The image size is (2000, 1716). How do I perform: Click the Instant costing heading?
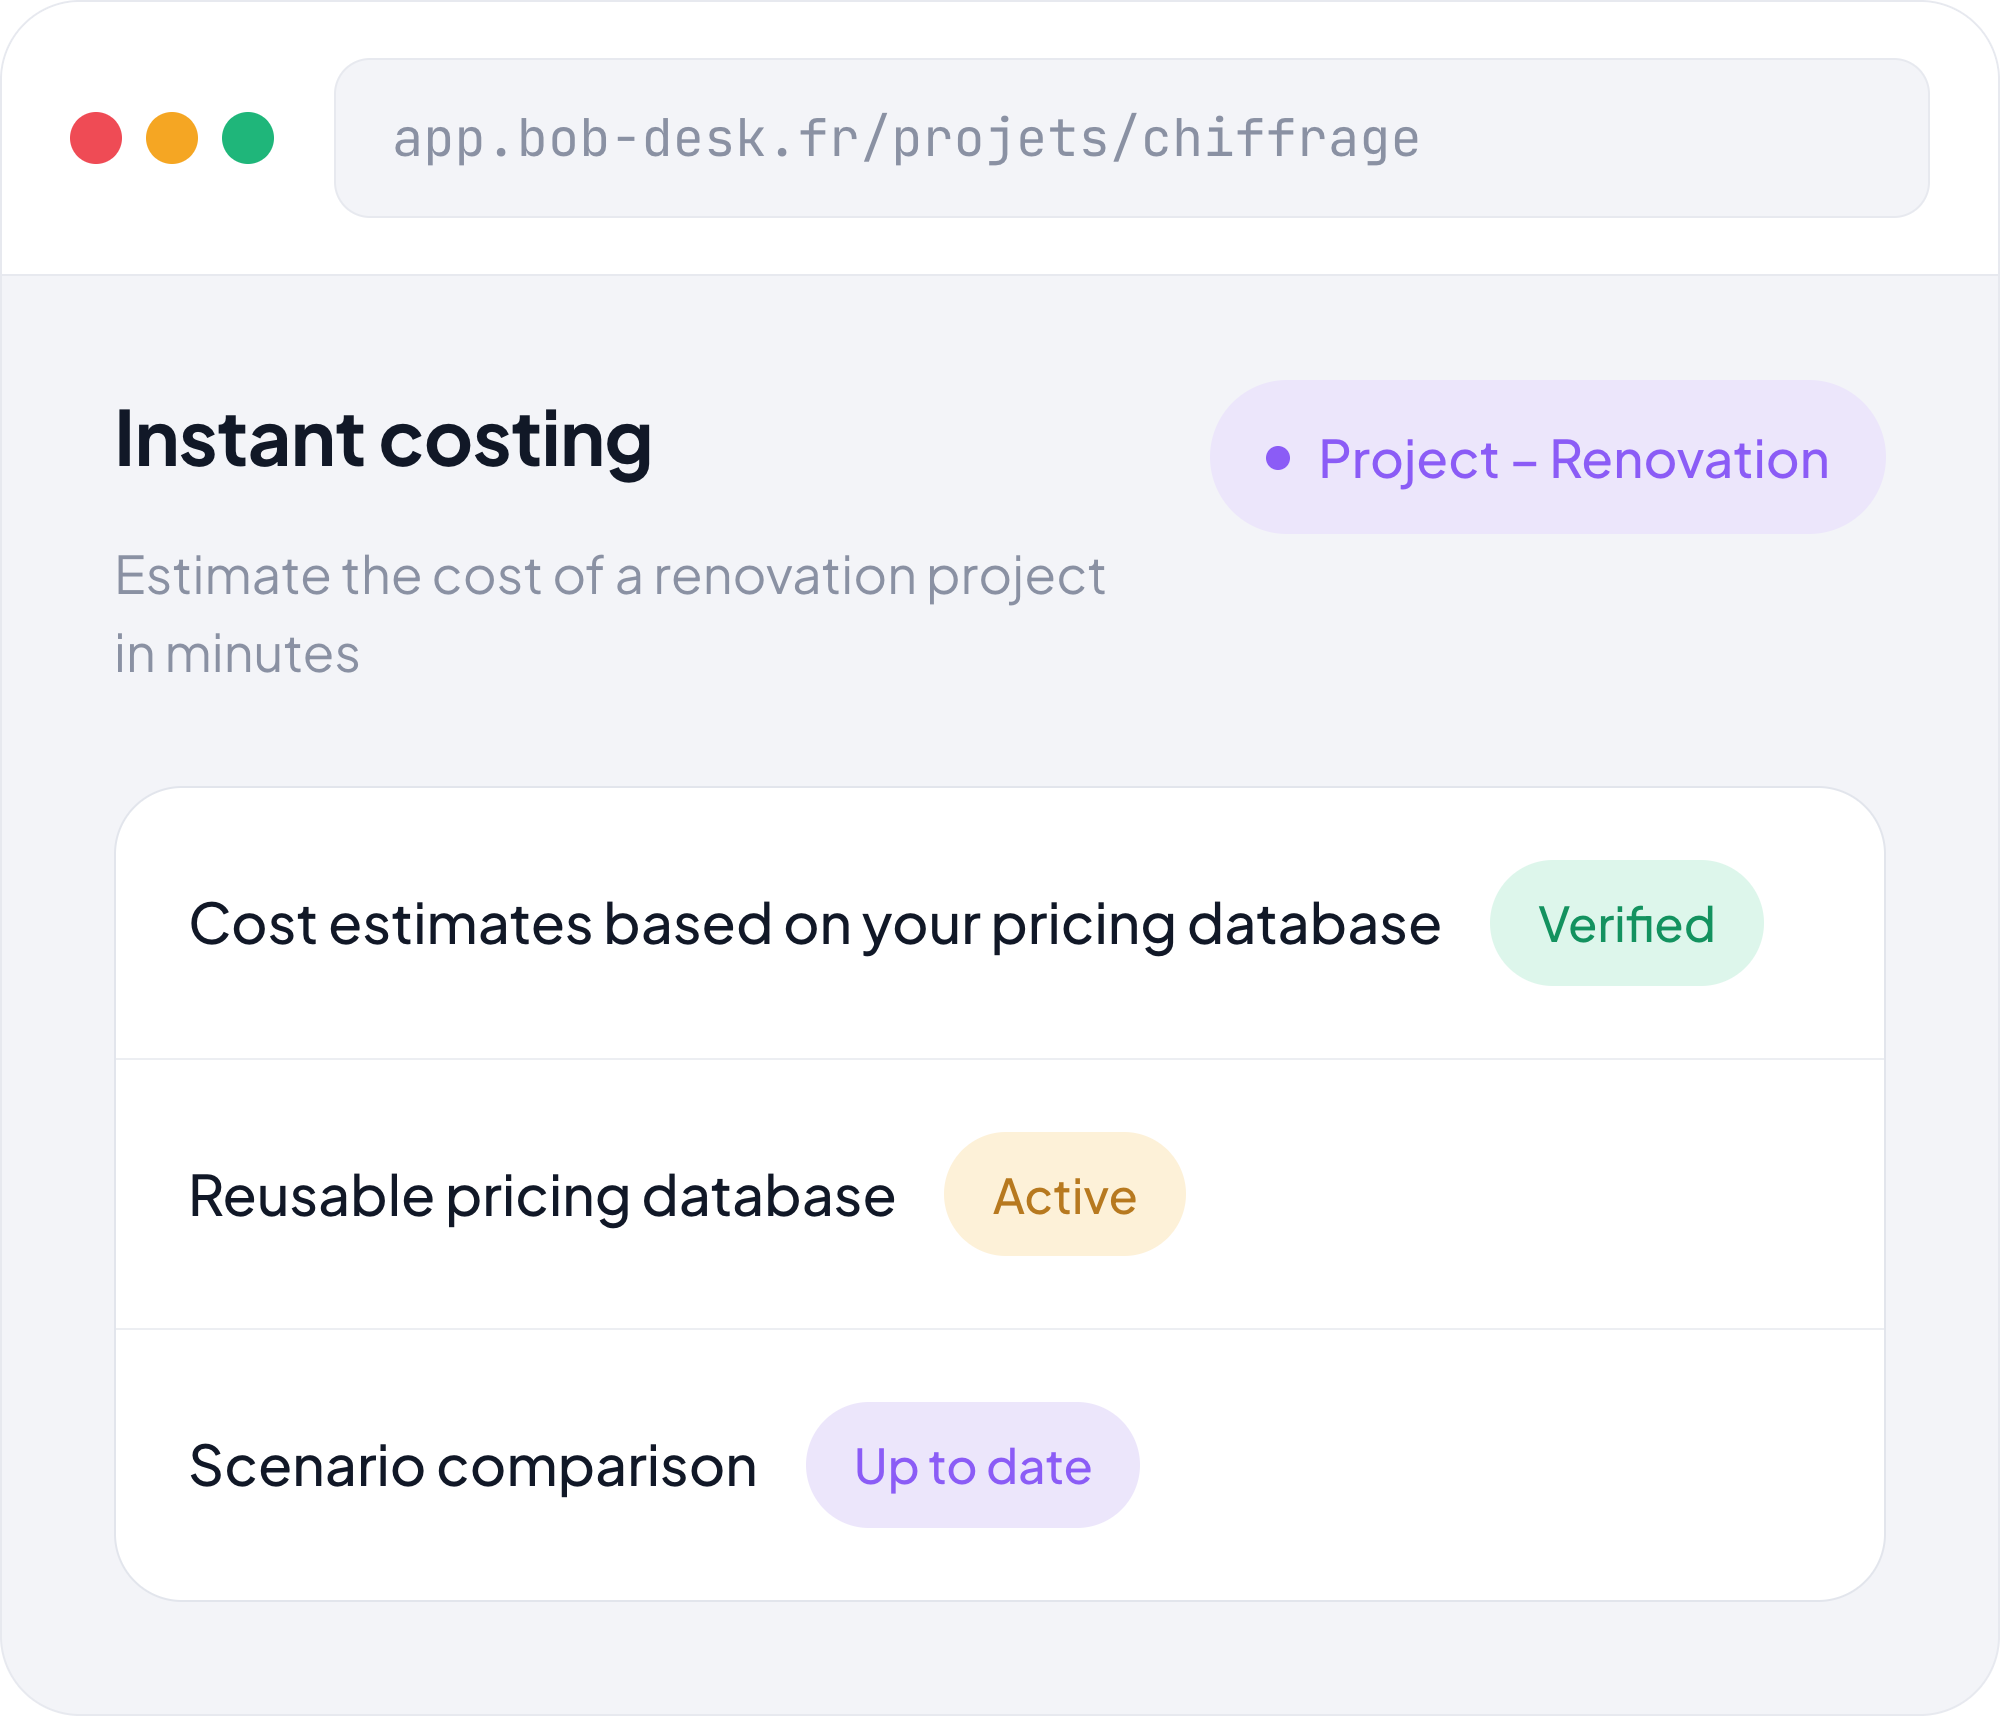click(x=383, y=440)
